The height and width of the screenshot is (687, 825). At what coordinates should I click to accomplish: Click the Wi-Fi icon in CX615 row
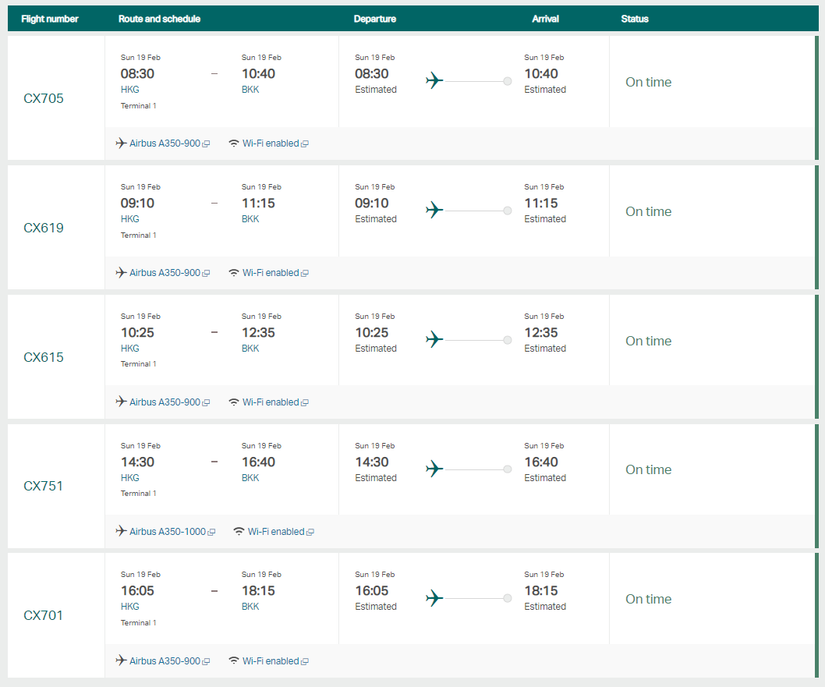pyautogui.click(x=234, y=402)
